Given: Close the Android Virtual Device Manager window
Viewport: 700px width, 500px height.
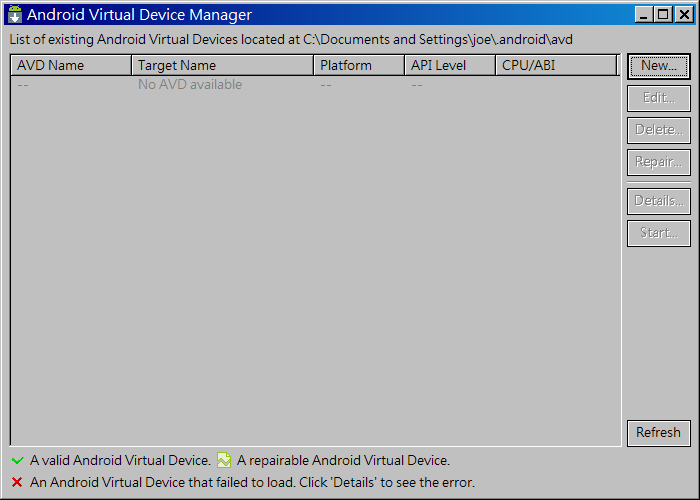Looking at the screenshot, I should (x=682, y=15).
